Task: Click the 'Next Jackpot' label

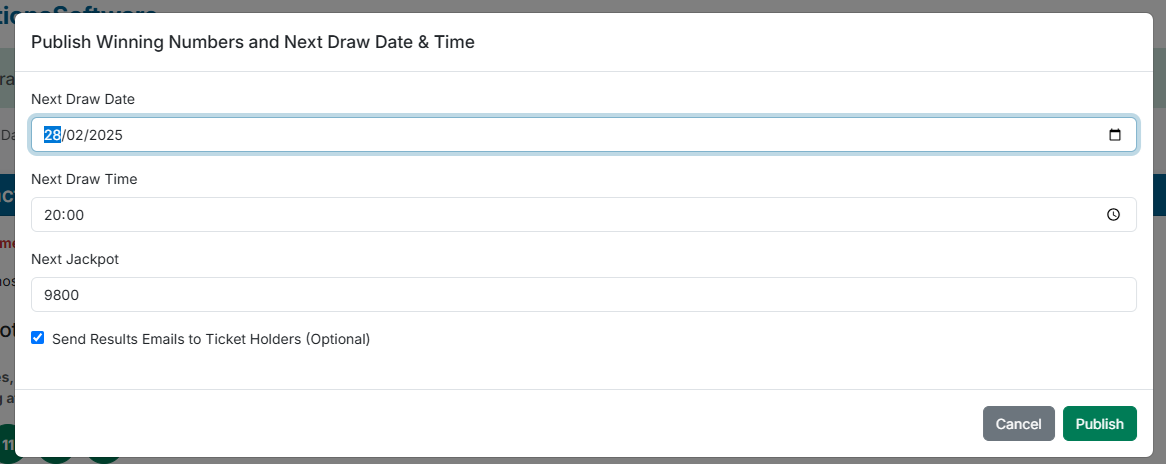Action: (75, 259)
